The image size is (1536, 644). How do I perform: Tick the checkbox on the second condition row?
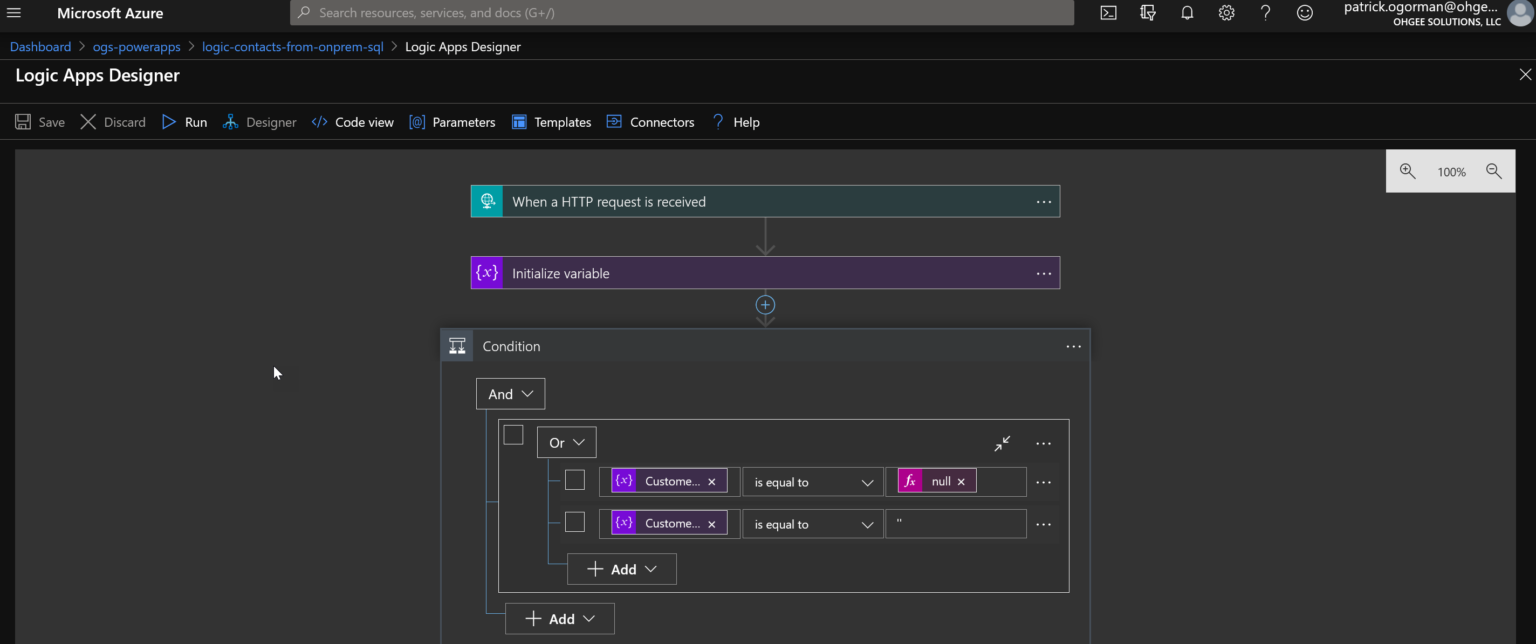(x=575, y=521)
